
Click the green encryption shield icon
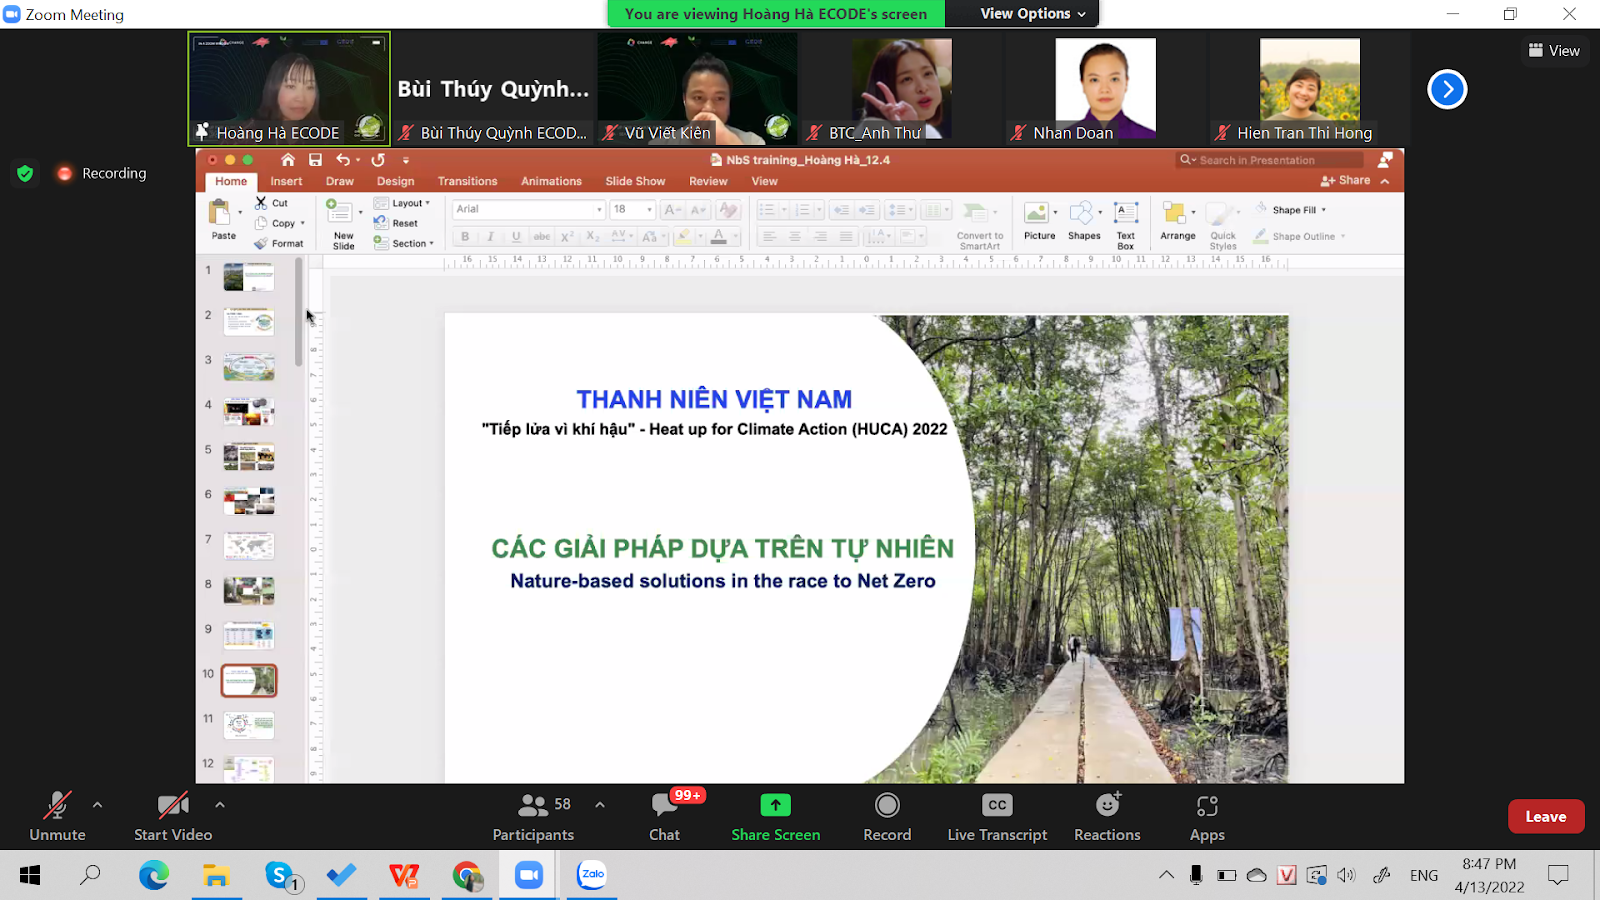pos(26,173)
